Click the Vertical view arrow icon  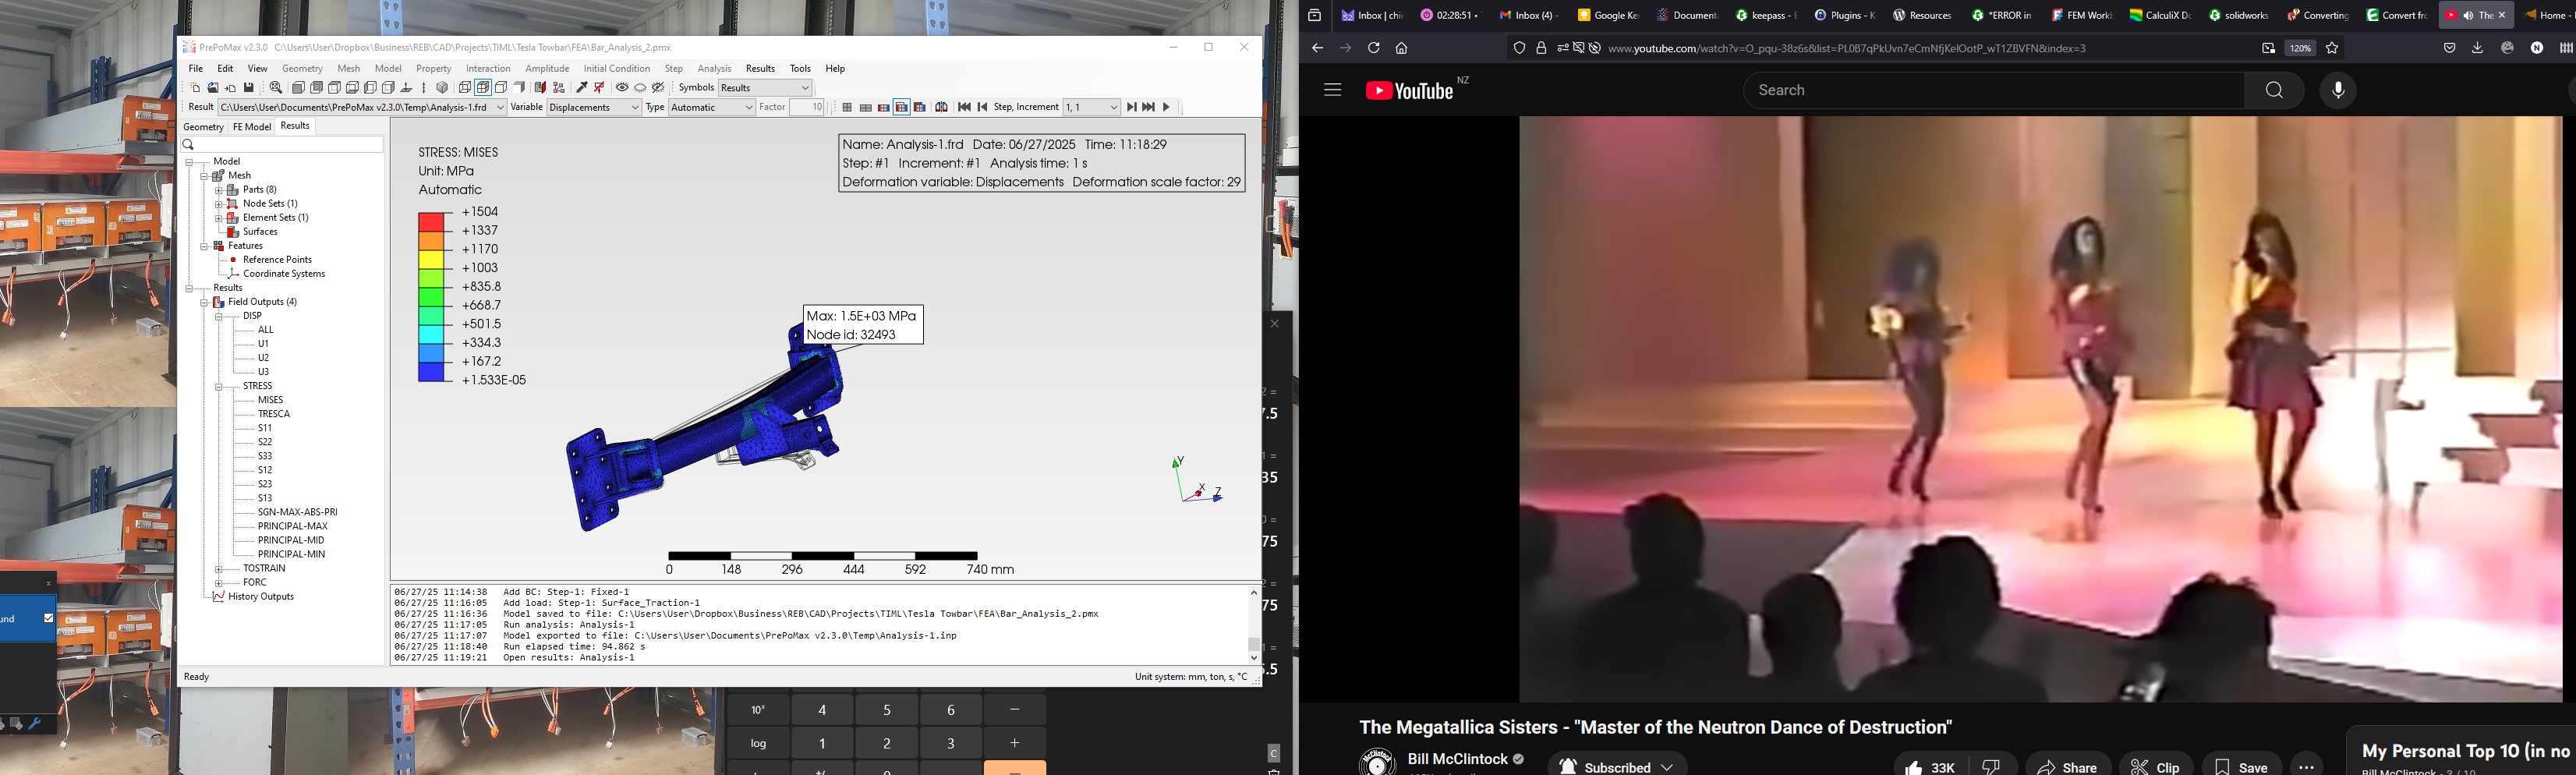(x=424, y=87)
